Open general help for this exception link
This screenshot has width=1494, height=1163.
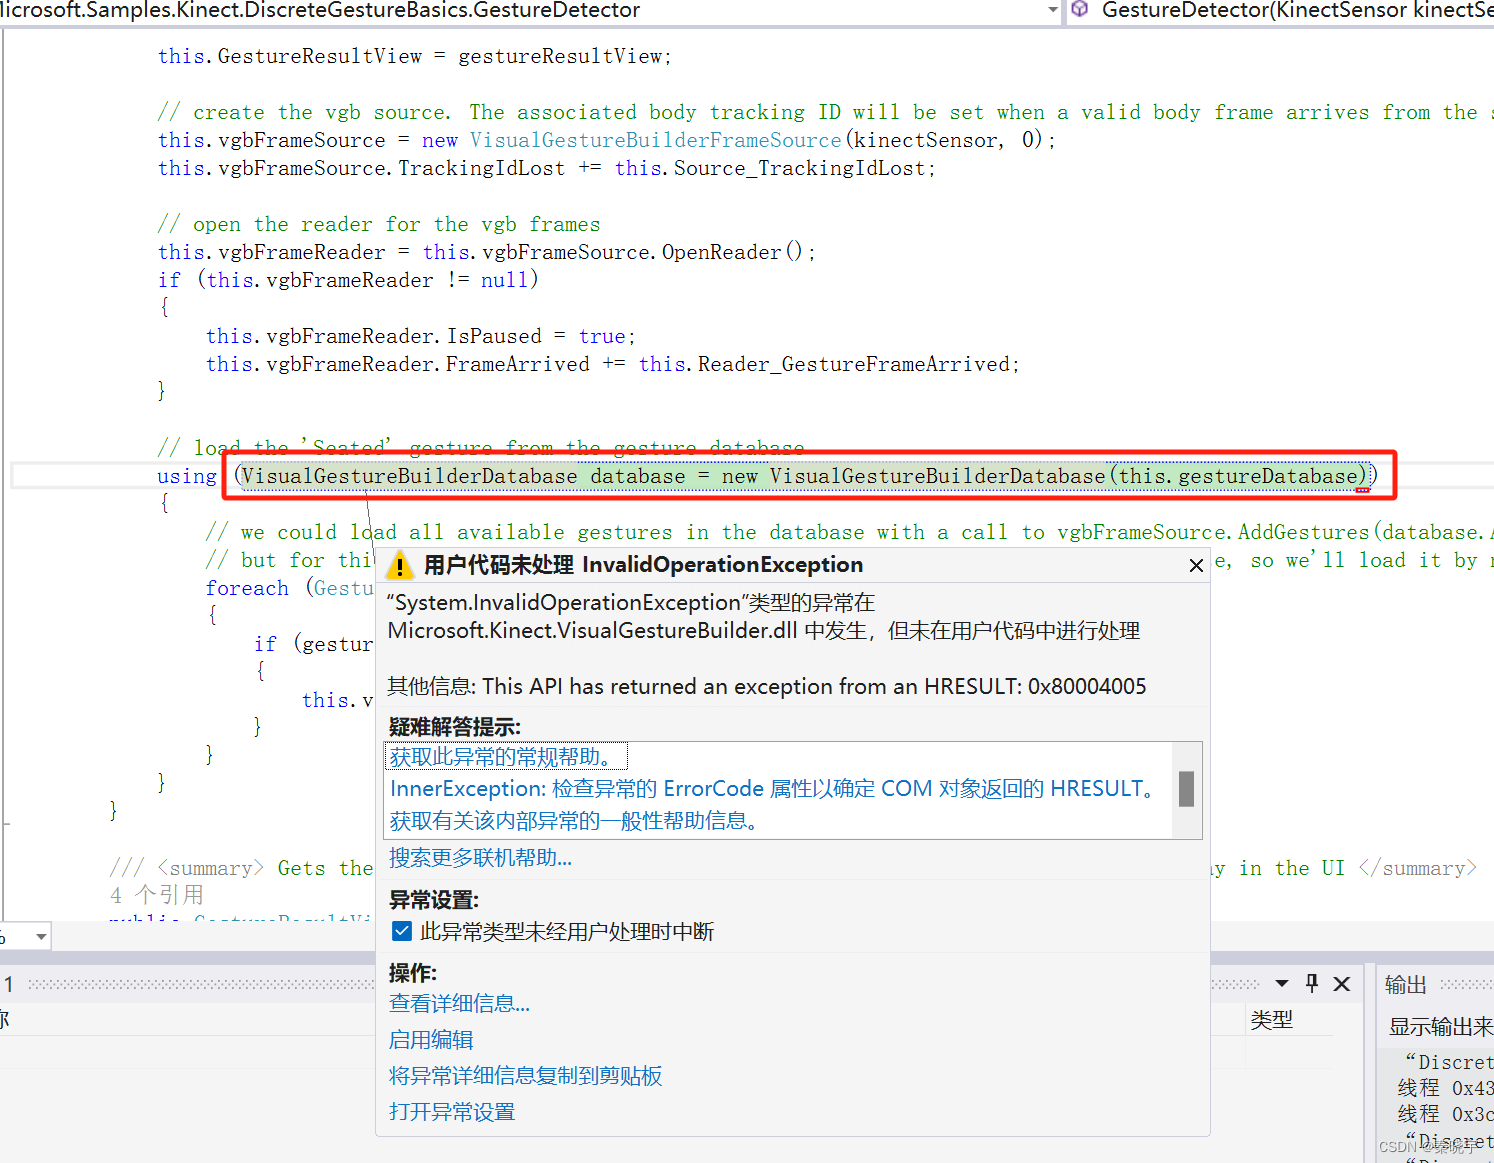tap(506, 756)
